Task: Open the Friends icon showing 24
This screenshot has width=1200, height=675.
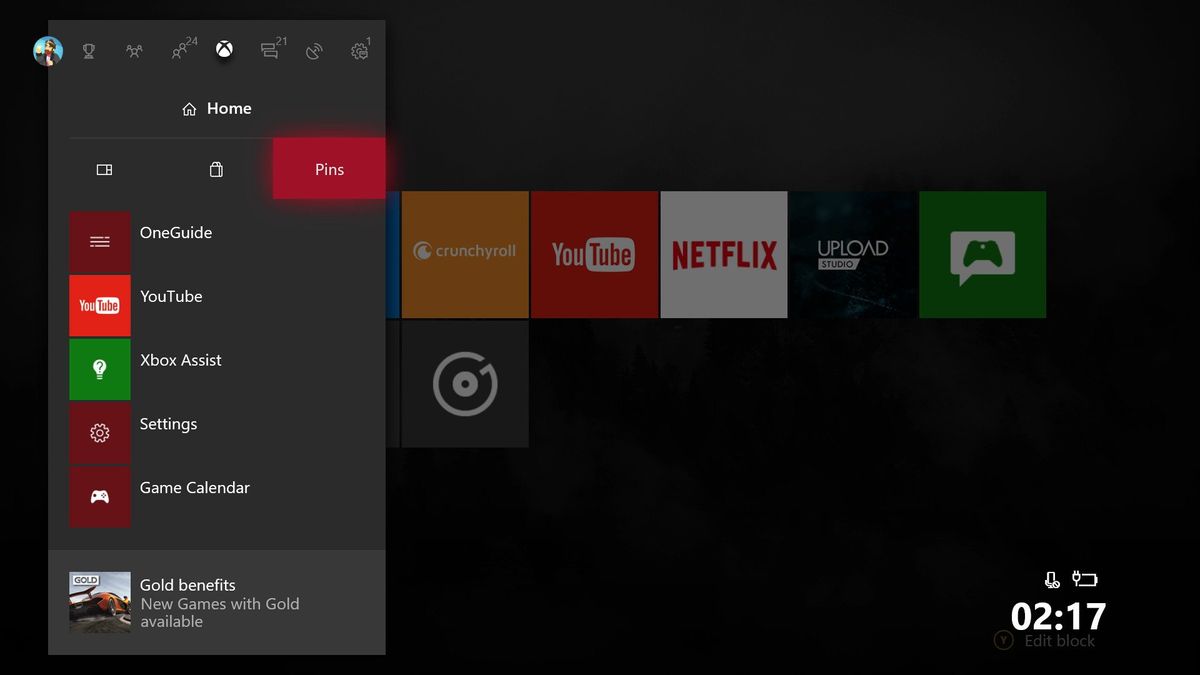Action: [180, 50]
